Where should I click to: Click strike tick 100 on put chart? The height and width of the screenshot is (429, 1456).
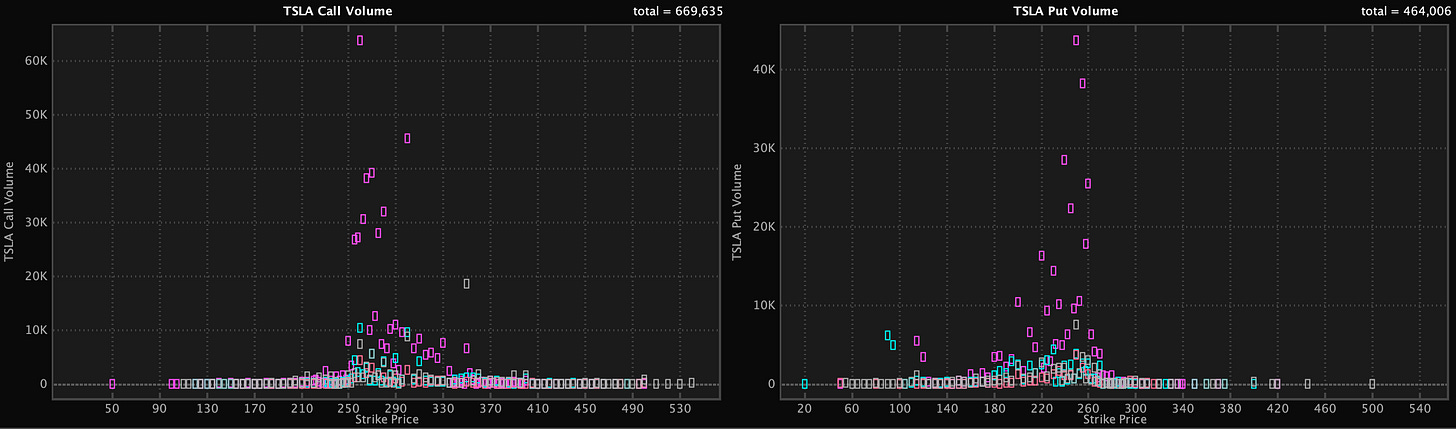(x=900, y=409)
